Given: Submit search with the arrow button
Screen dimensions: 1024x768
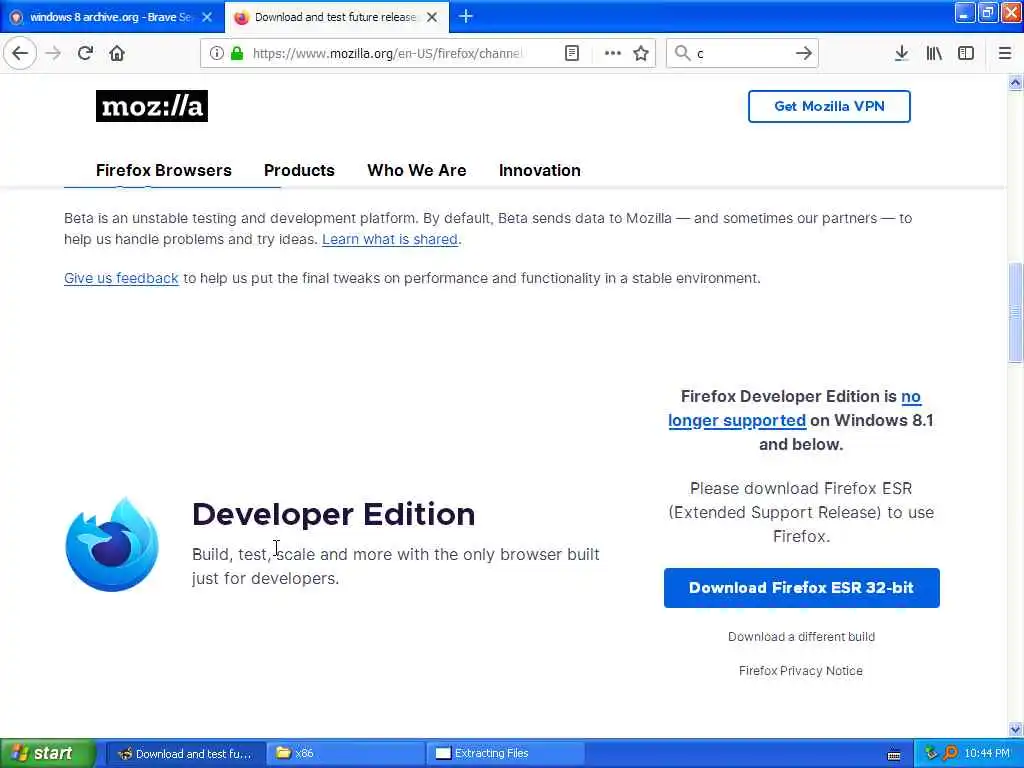Looking at the screenshot, I should pos(804,53).
